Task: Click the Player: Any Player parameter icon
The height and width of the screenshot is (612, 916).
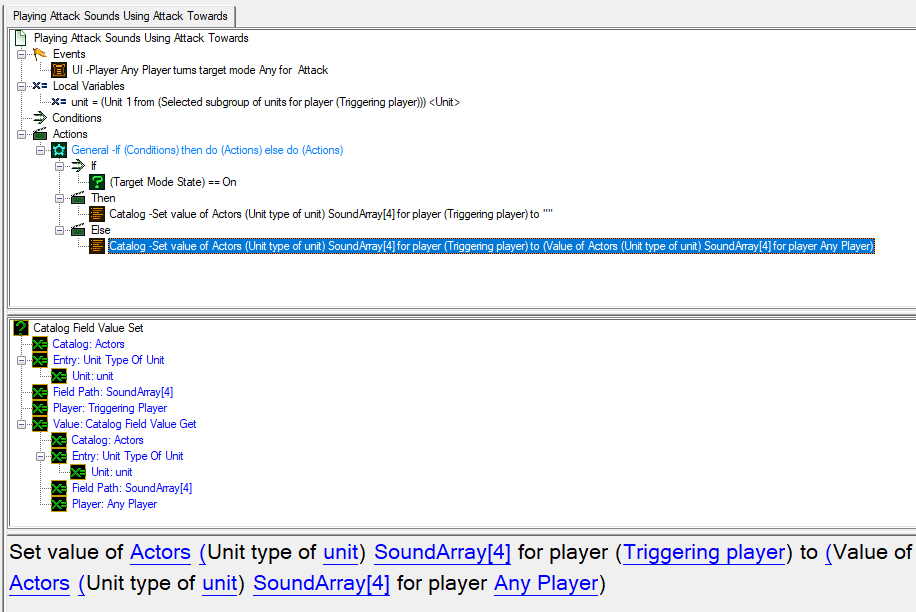Action: coord(58,504)
